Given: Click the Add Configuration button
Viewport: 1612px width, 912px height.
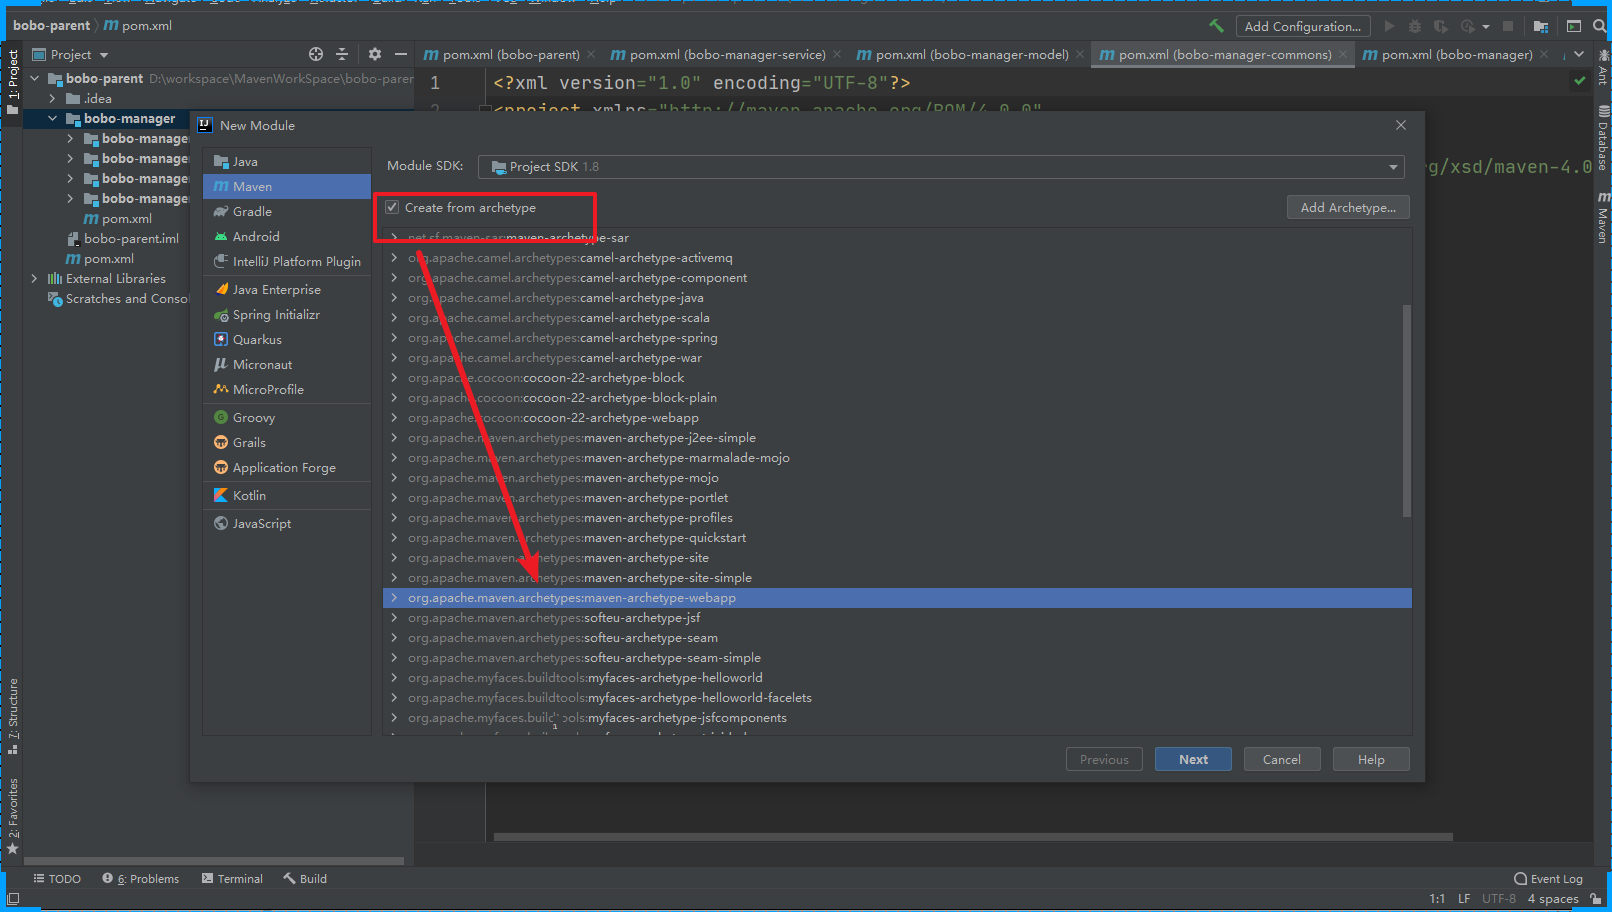Looking at the screenshot, I should click(x=1303, y=26).
